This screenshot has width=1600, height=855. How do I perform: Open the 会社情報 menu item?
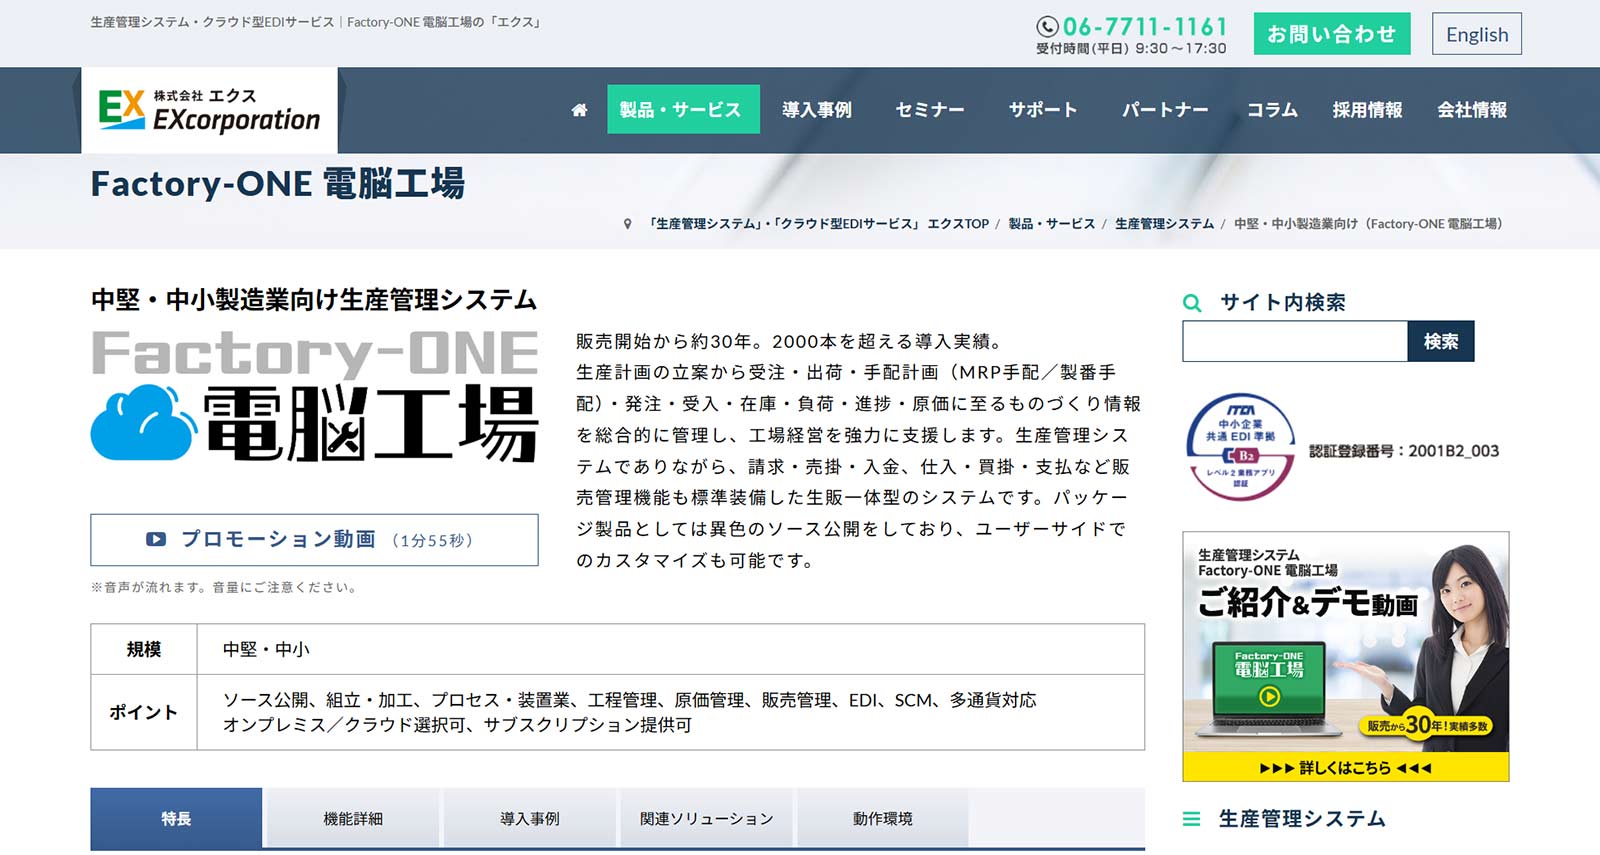click(x=1472, y=110)
